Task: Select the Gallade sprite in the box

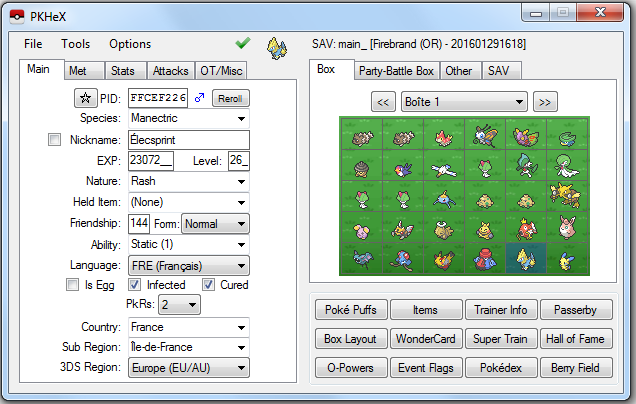Action: (x=526, y=165)
